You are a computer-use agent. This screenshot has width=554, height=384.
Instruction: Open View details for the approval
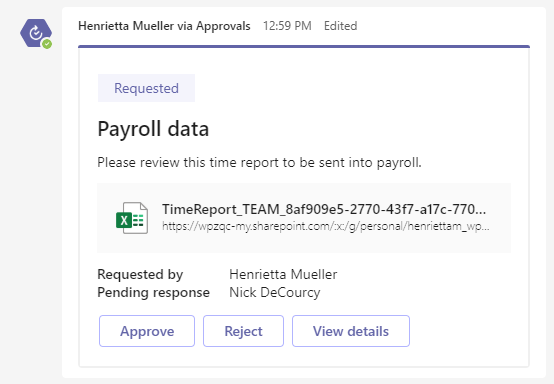[351, 331]
